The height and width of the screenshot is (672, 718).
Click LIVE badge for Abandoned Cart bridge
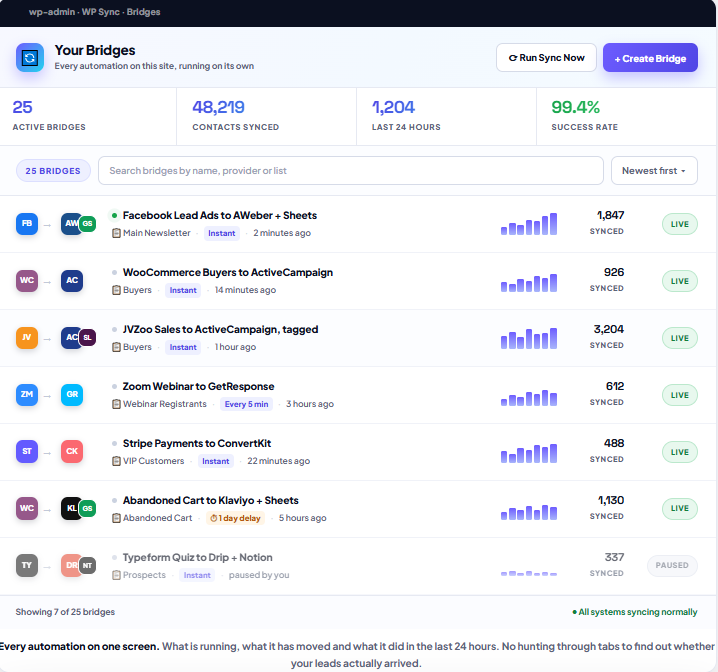tap(680, 509)
